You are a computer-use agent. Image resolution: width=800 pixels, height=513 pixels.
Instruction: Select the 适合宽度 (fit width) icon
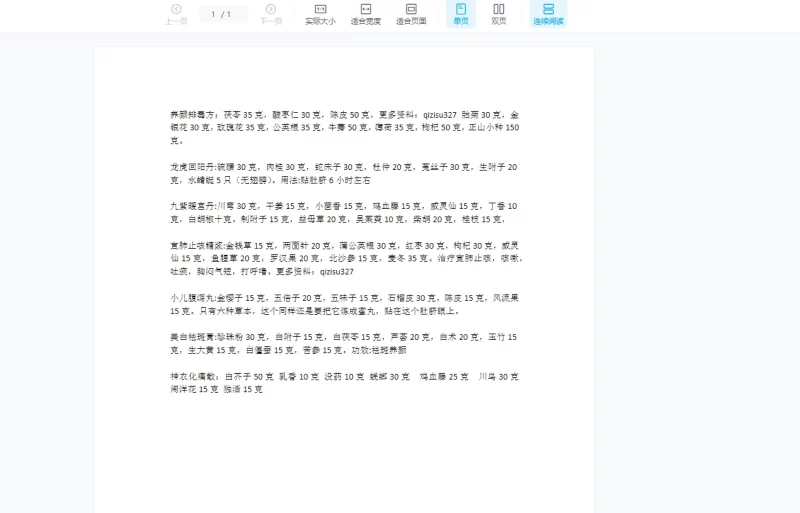365,9
